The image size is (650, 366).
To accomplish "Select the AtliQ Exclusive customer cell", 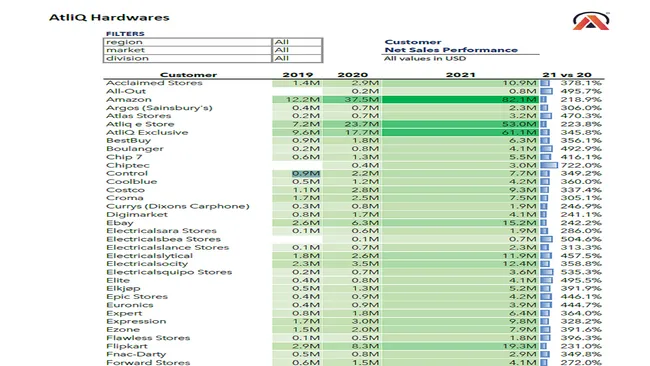I will click(x=147, y=132).
